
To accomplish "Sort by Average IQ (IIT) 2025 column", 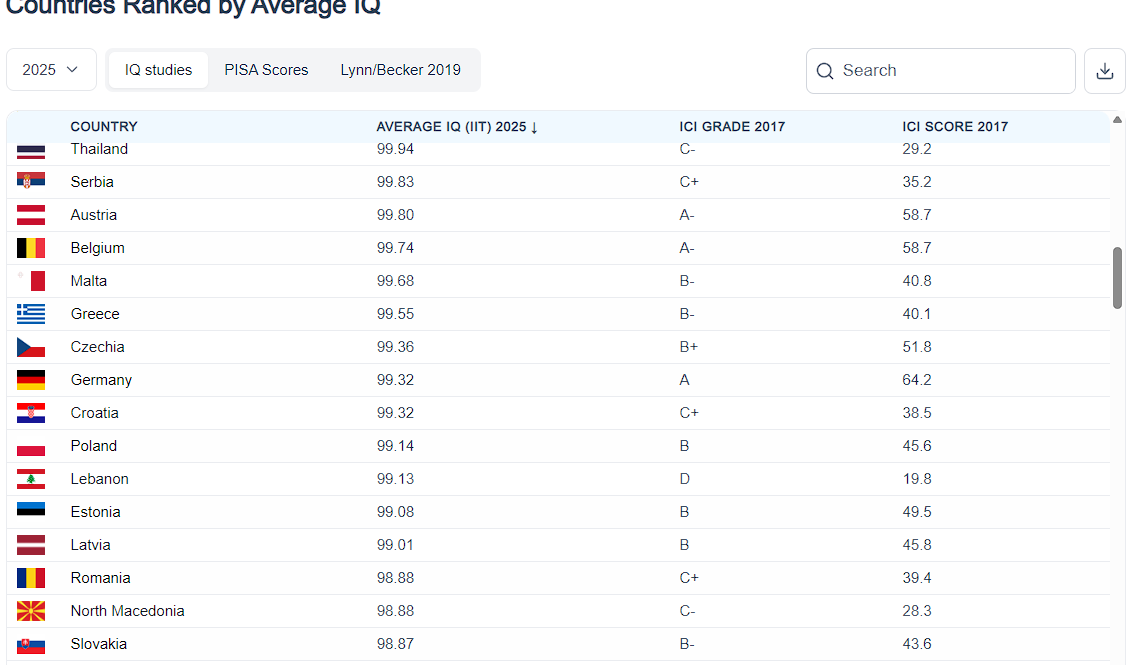I will coord(457,127).
